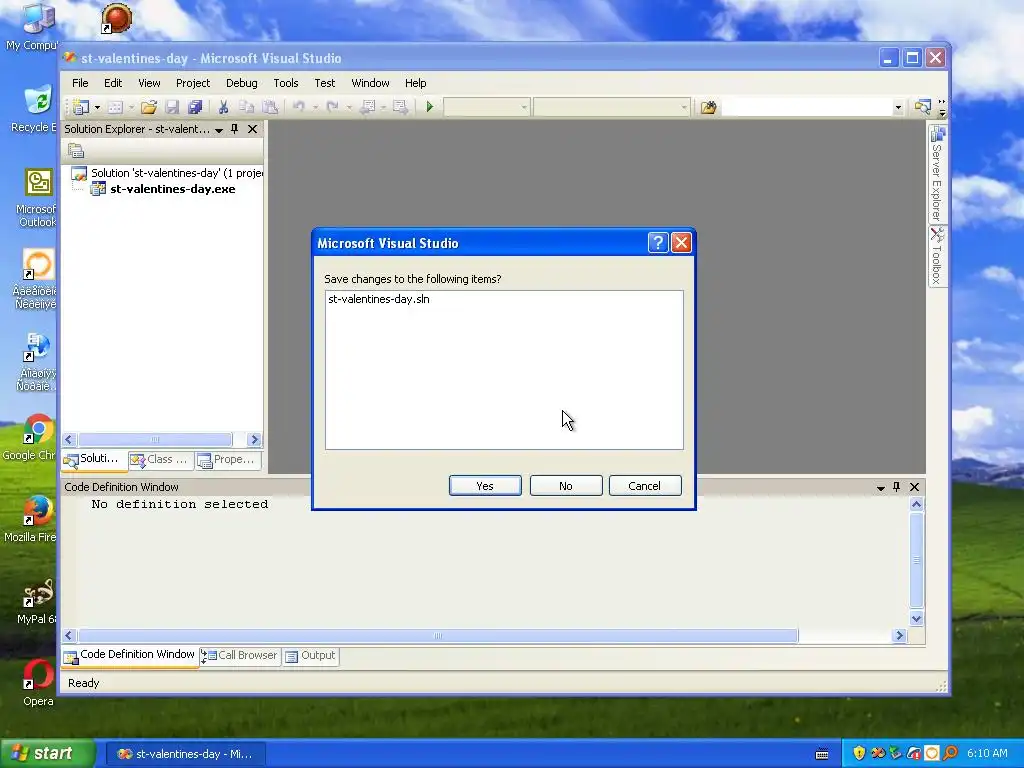Image resolution: width=1024 pixels, height=768 pixels.
Task: Select Solution 'st-valentines-day' tree node
Action: [x=167, y=173]
